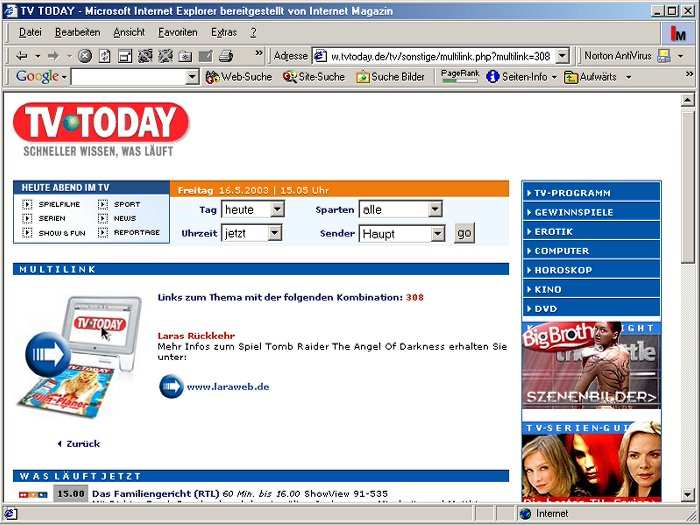
Task: Open the HOROSKOP sidebar link
Action: (x=591, y=270)
